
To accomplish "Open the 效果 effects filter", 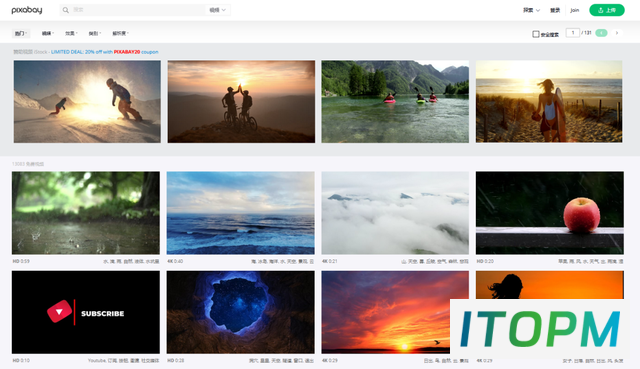I will (x=71, y=33).
